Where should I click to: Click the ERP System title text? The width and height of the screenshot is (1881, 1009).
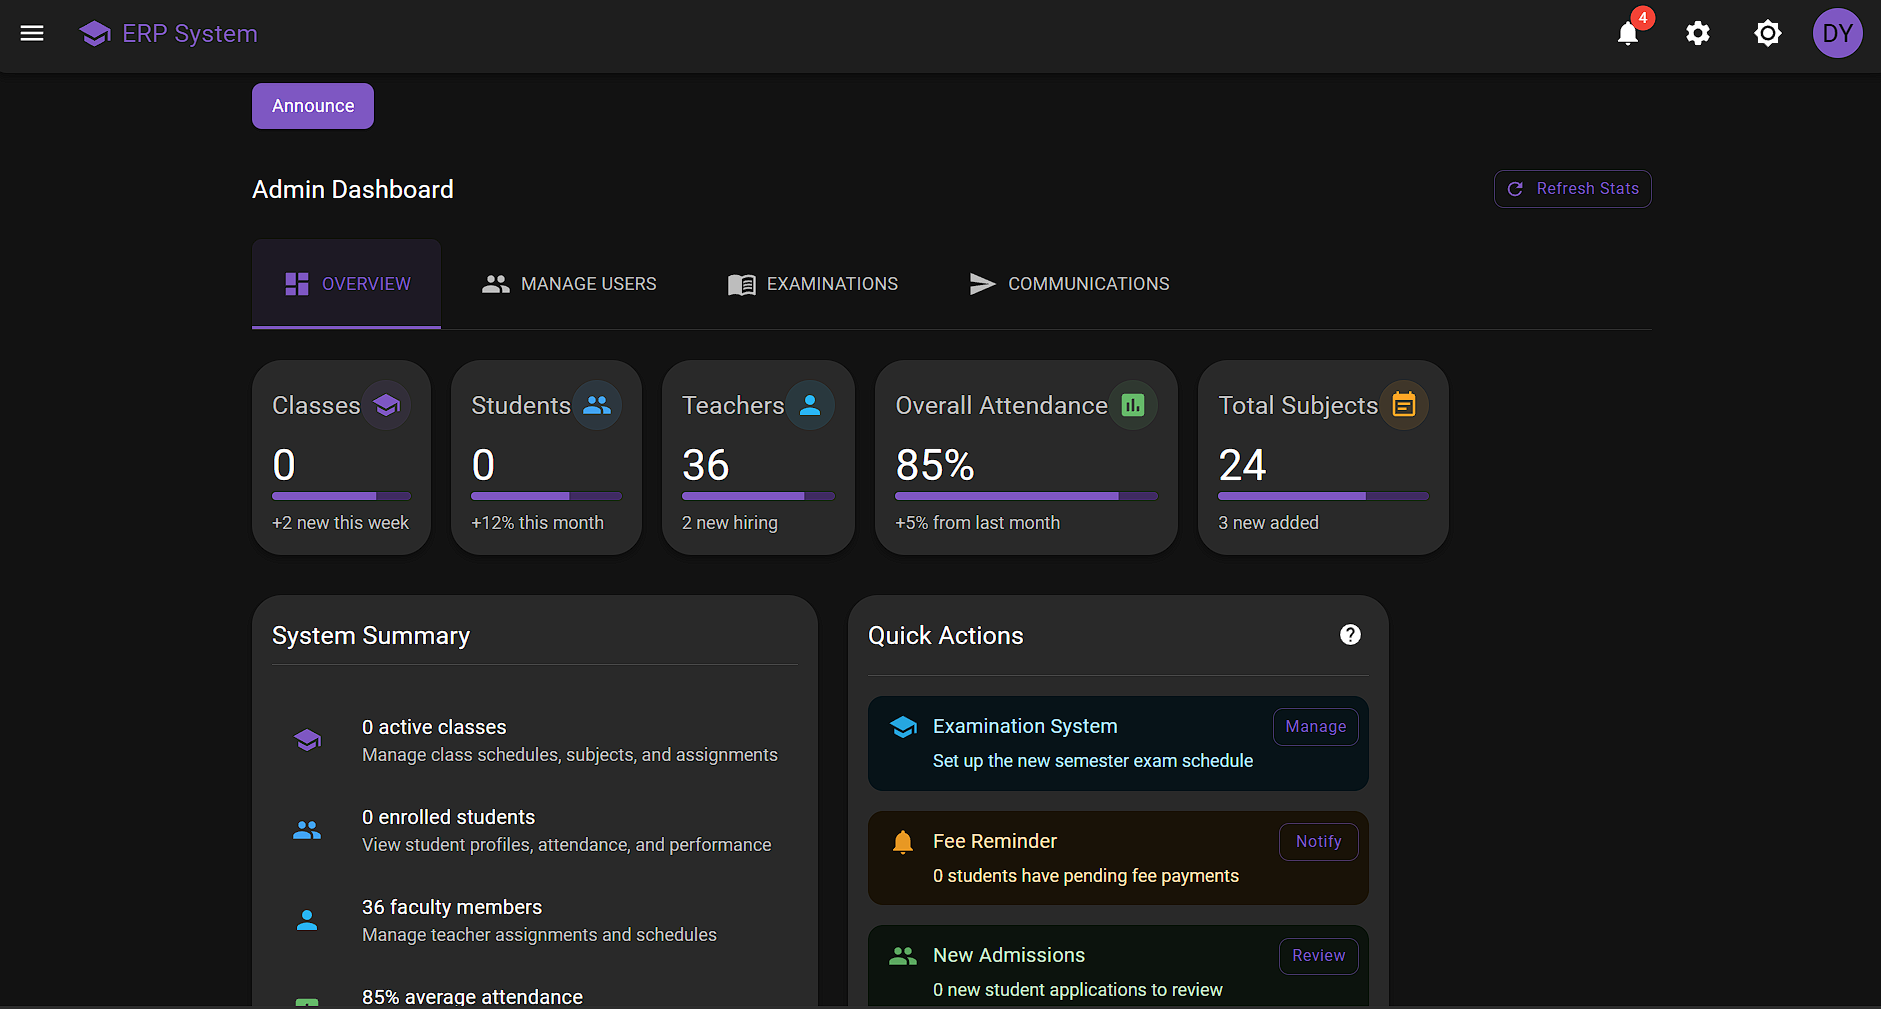(190, 34)
